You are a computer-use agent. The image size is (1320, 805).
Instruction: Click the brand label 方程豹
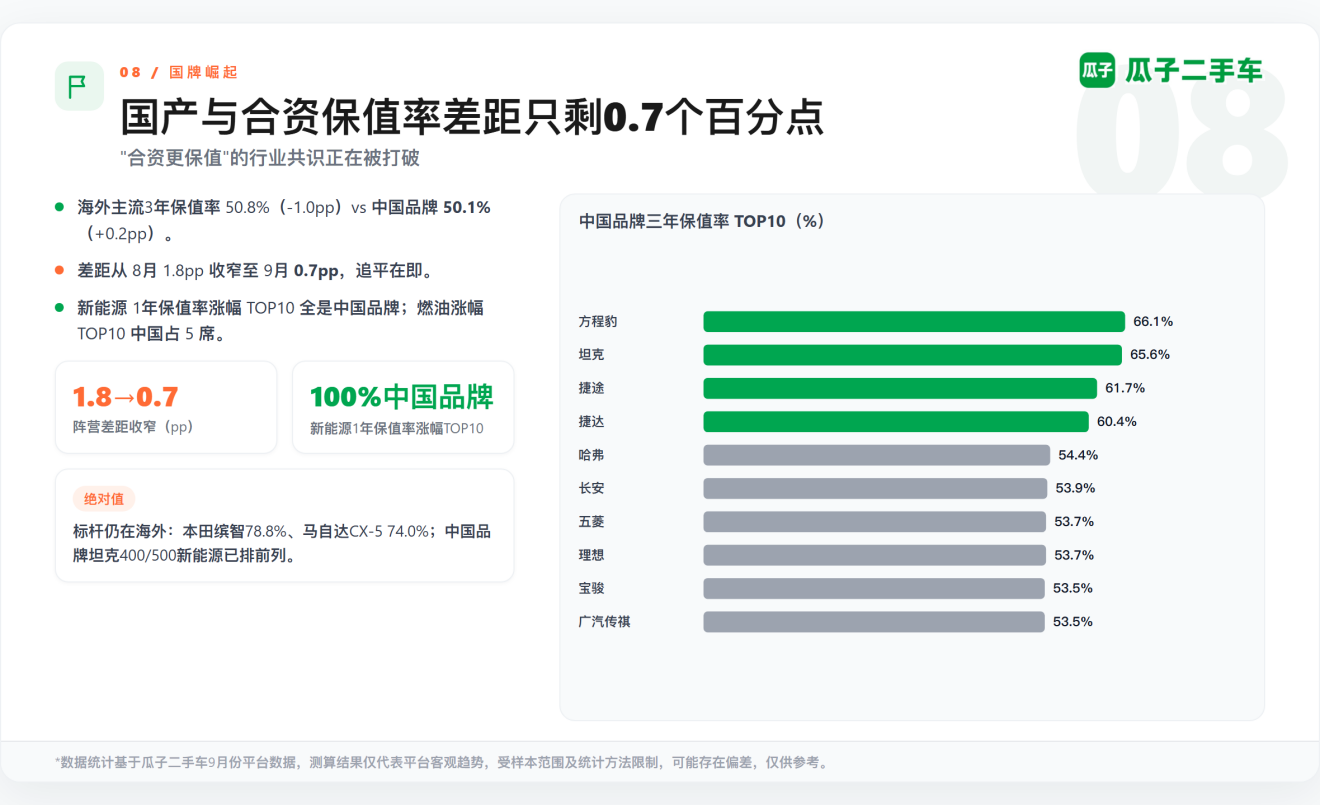pos(598,322)
